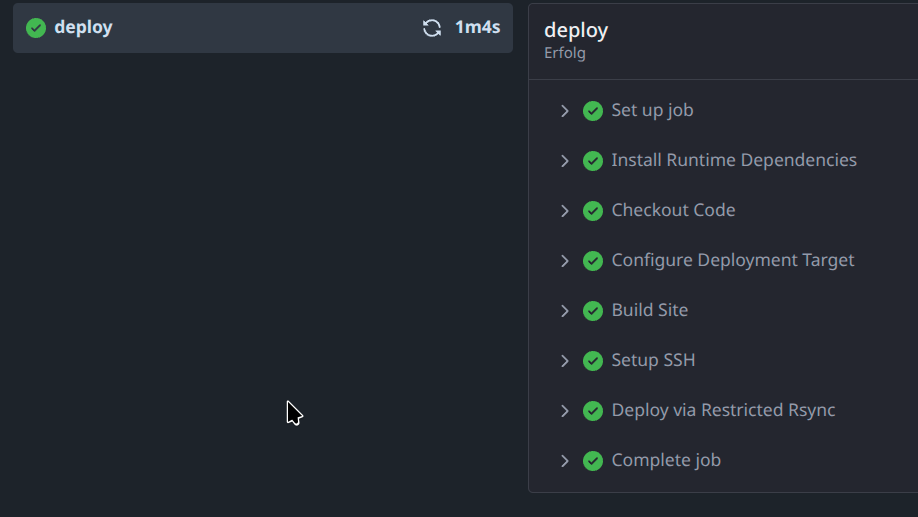The image size is (918, 517).
Task: Click the green check icon for Set up job
Action: point(593,111)
